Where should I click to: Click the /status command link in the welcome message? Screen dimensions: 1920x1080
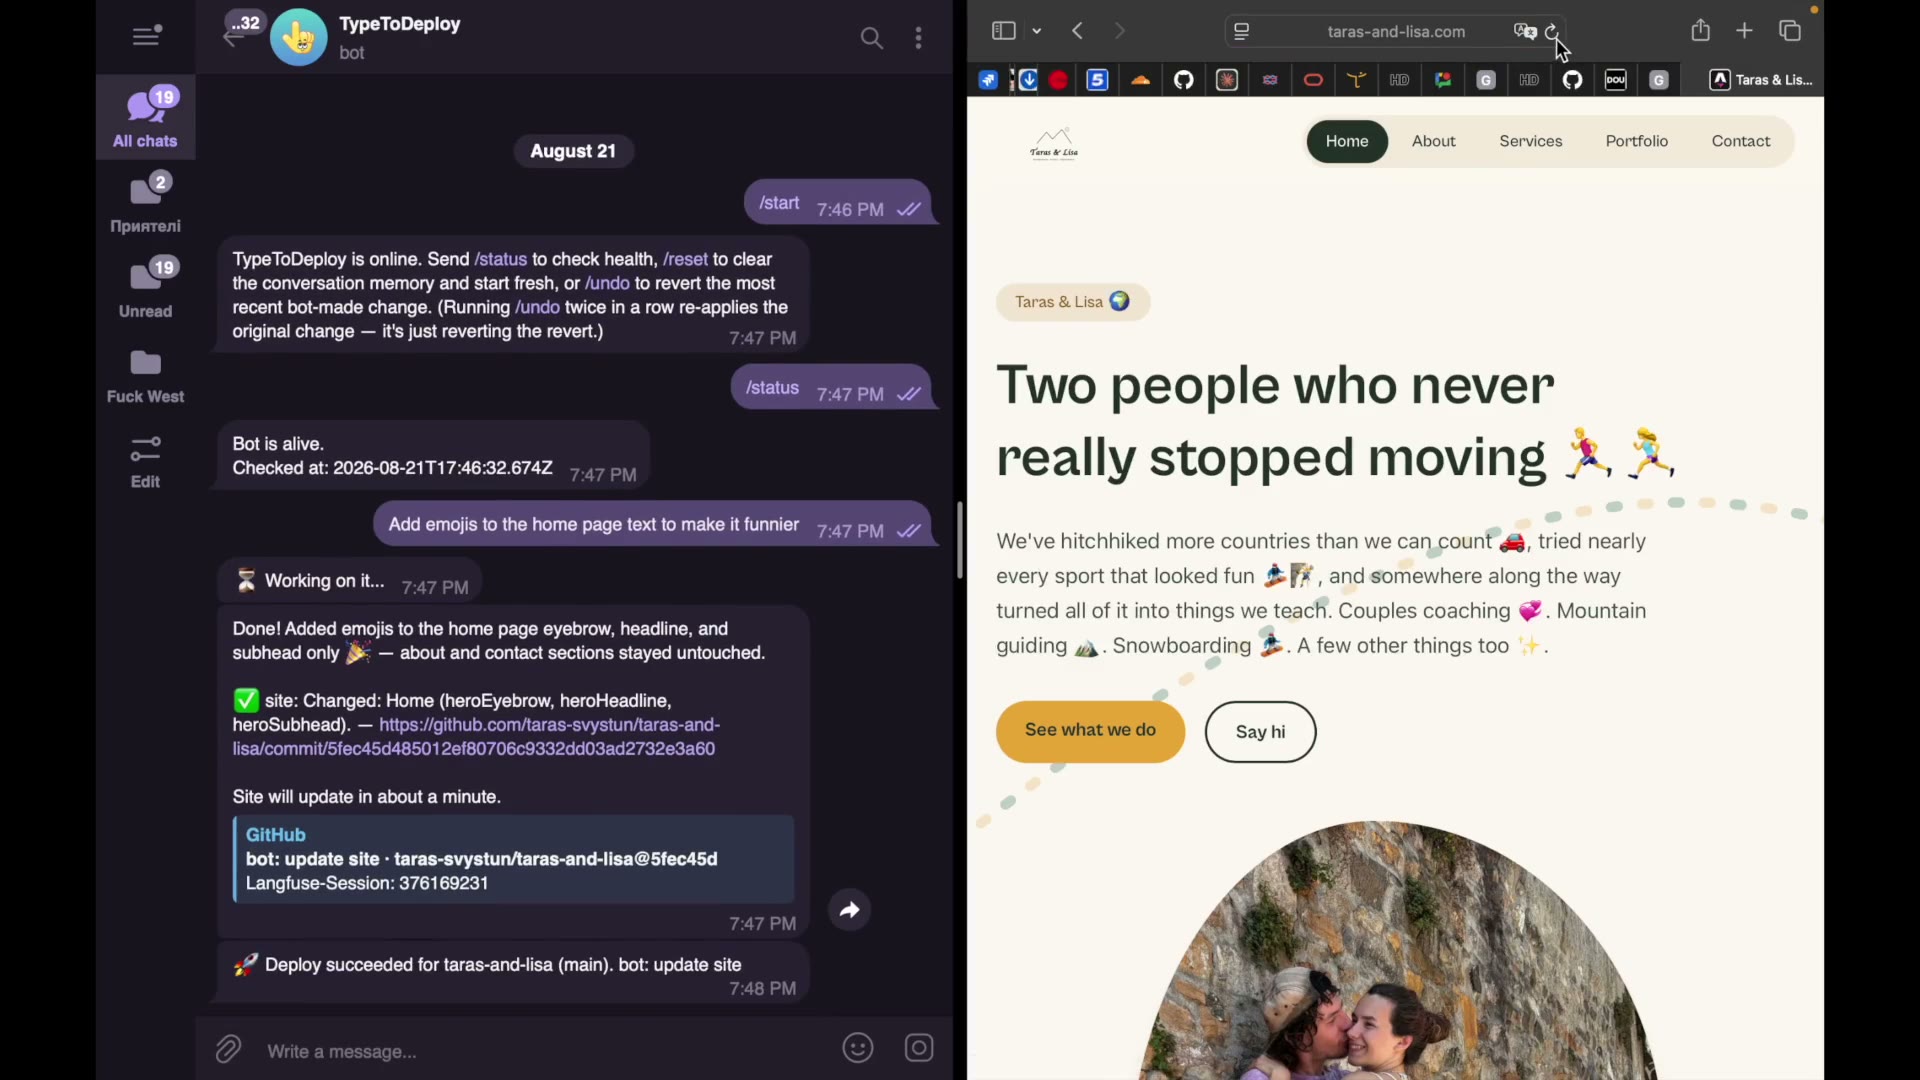pos(500,259)
